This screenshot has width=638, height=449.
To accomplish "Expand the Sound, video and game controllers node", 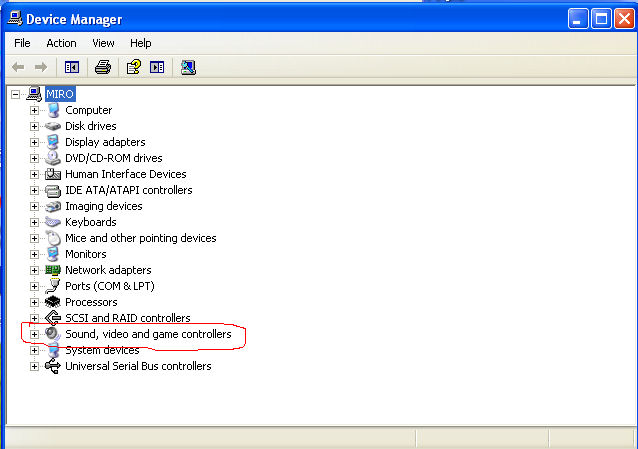I will pyautogui.click(x=34, y=334).
